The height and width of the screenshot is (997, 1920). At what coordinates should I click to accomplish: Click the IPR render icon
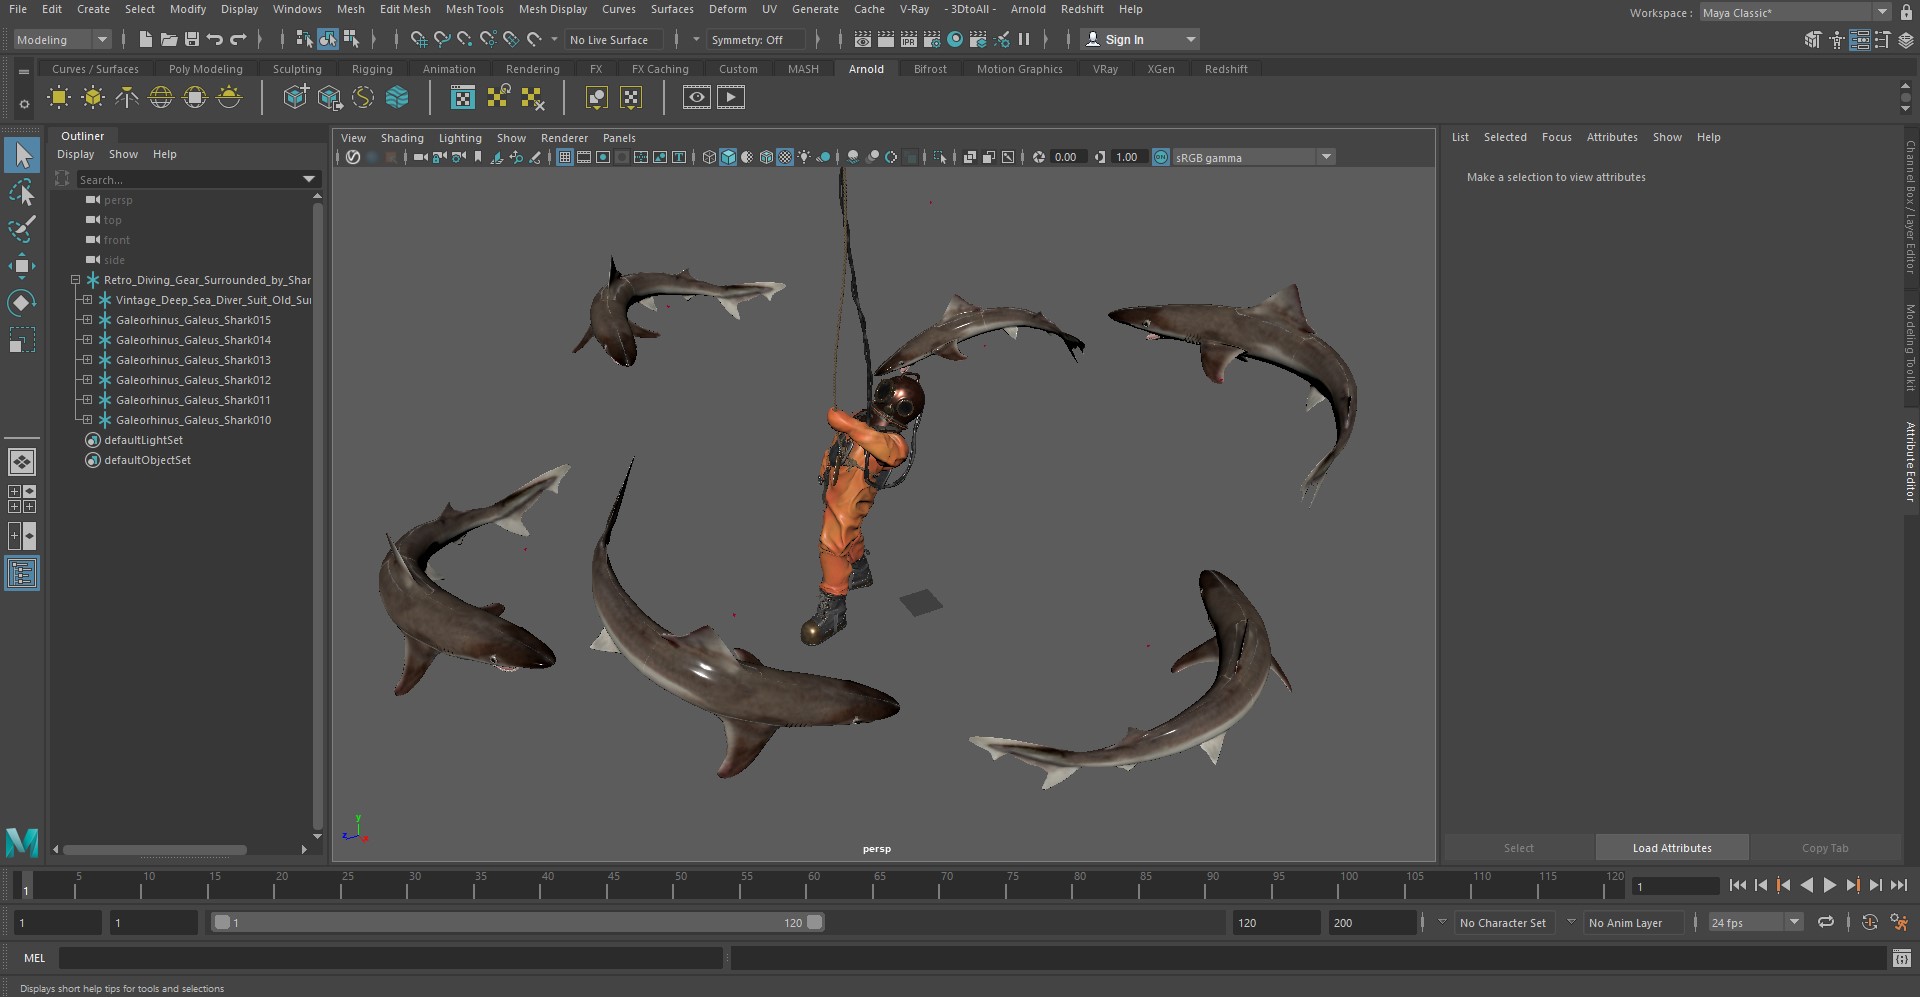pyautogui.click(x=909, y=39)
